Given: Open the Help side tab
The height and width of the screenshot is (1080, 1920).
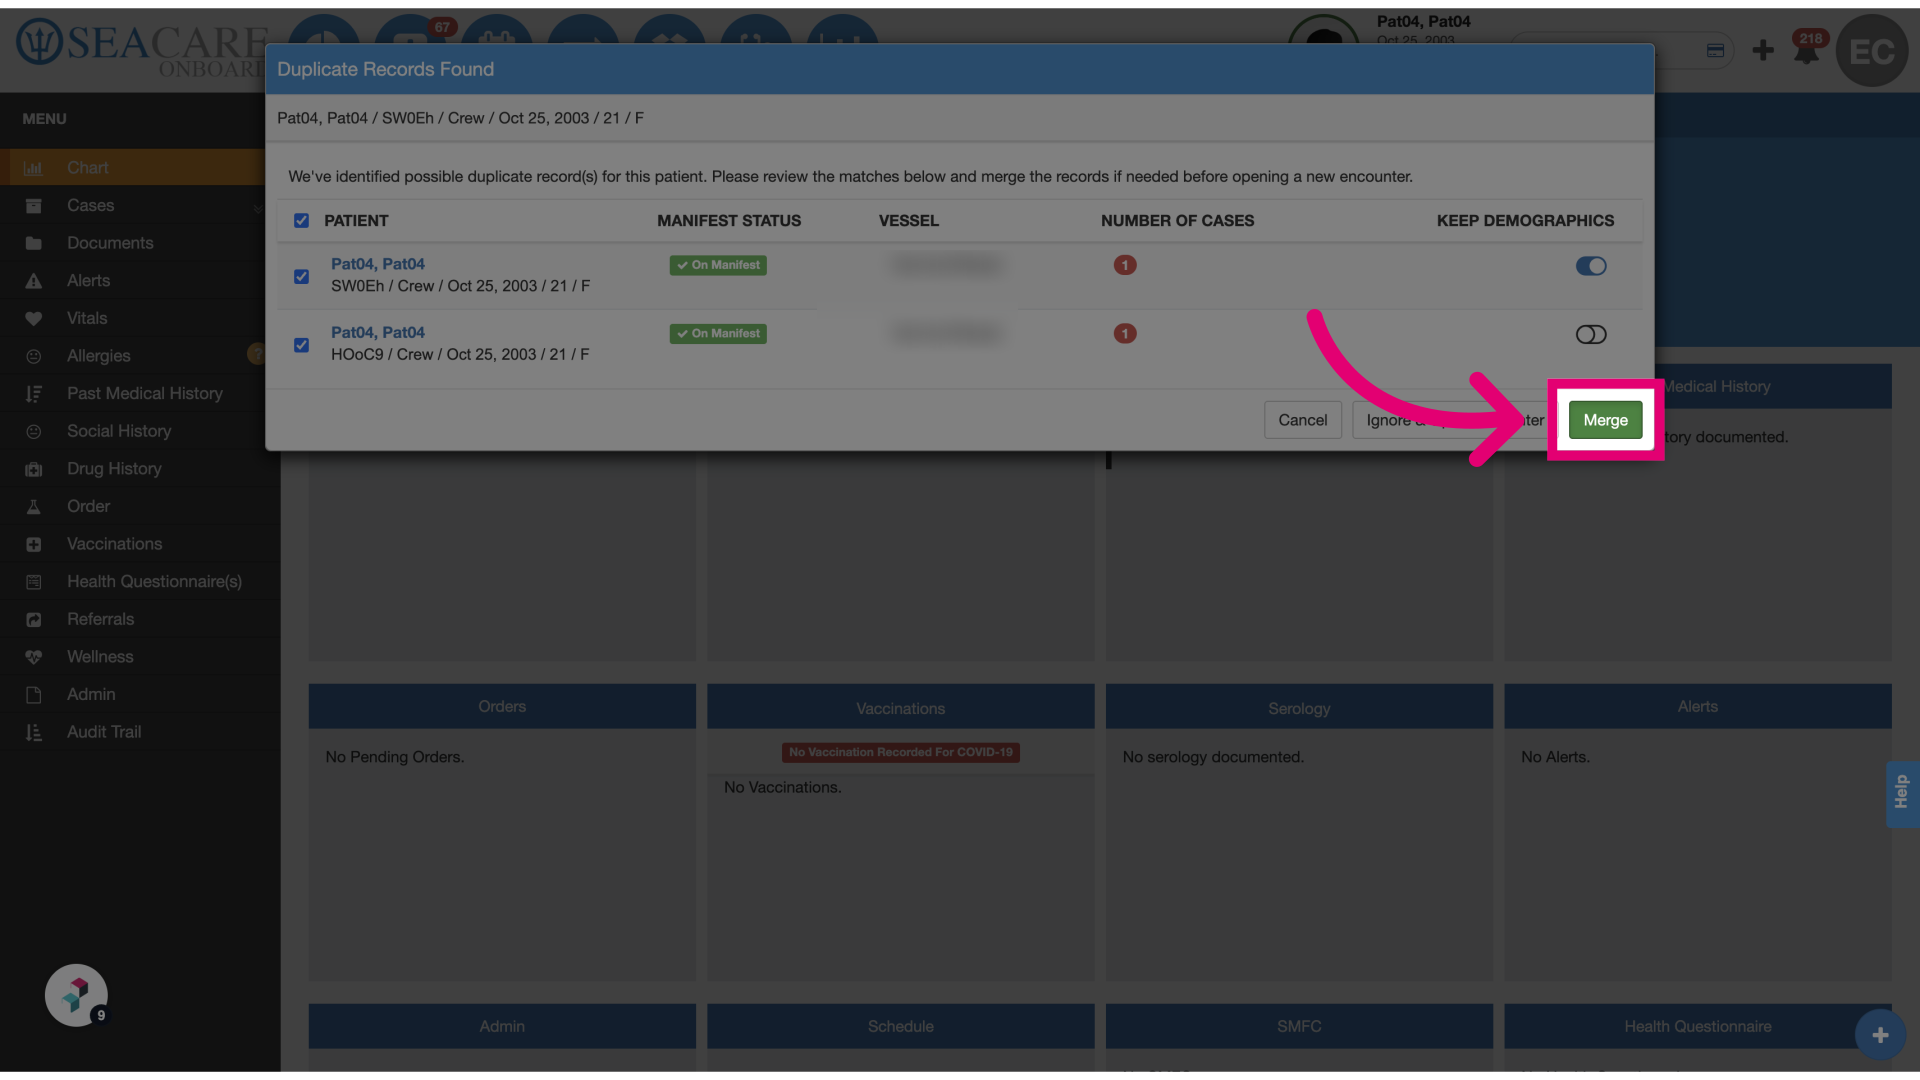Looking at the screenshot, I should (1902, 793).
